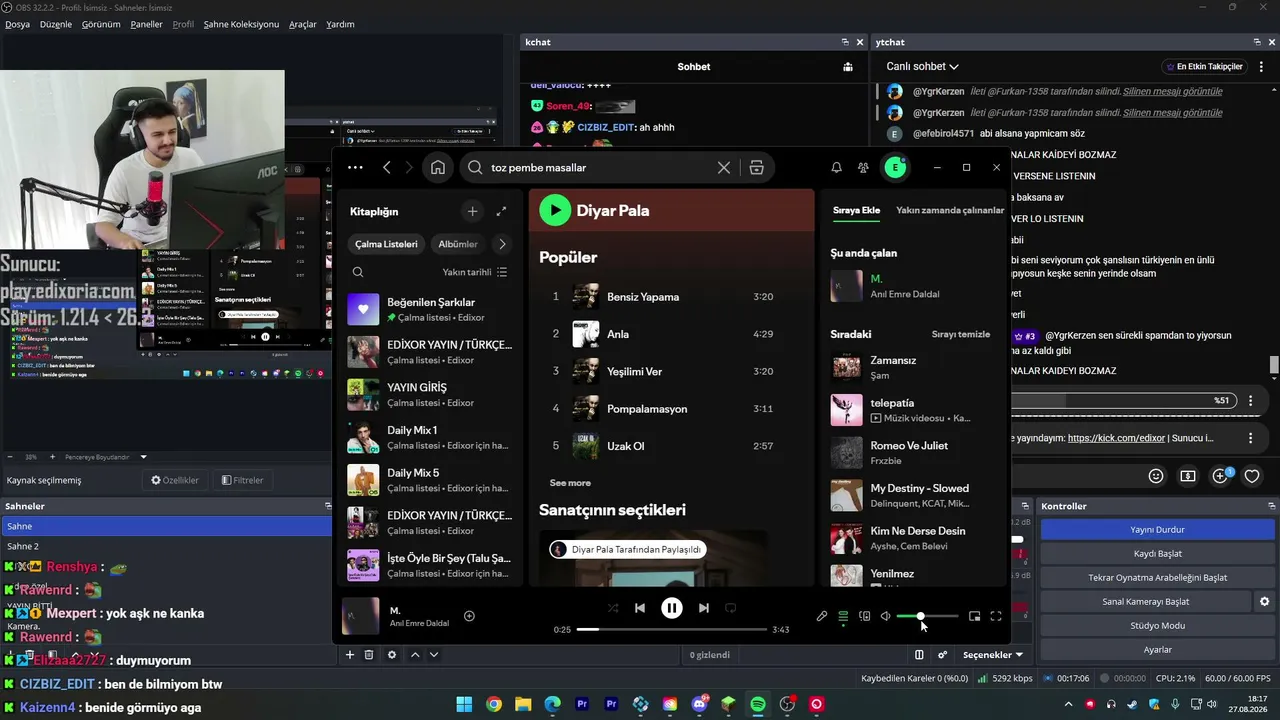Open the Düzenle menu in OBS
1280x720 pixels.
point(56,24)
